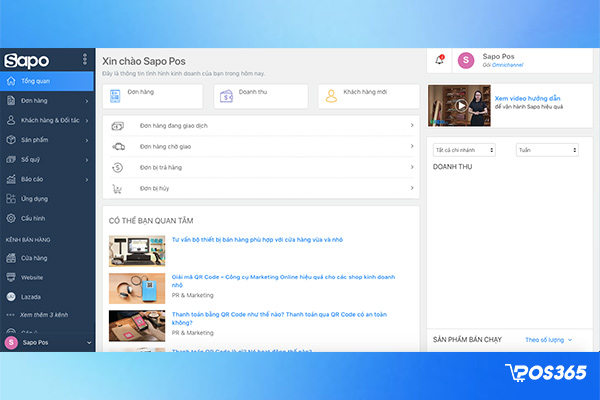Click Xem thêm 3 kênh link
The image size is (600, 400).
44,315
